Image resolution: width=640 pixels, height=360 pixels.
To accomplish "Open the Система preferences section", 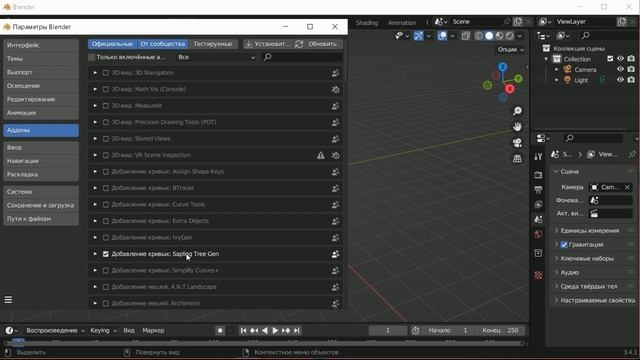I will tap(41, 192).
